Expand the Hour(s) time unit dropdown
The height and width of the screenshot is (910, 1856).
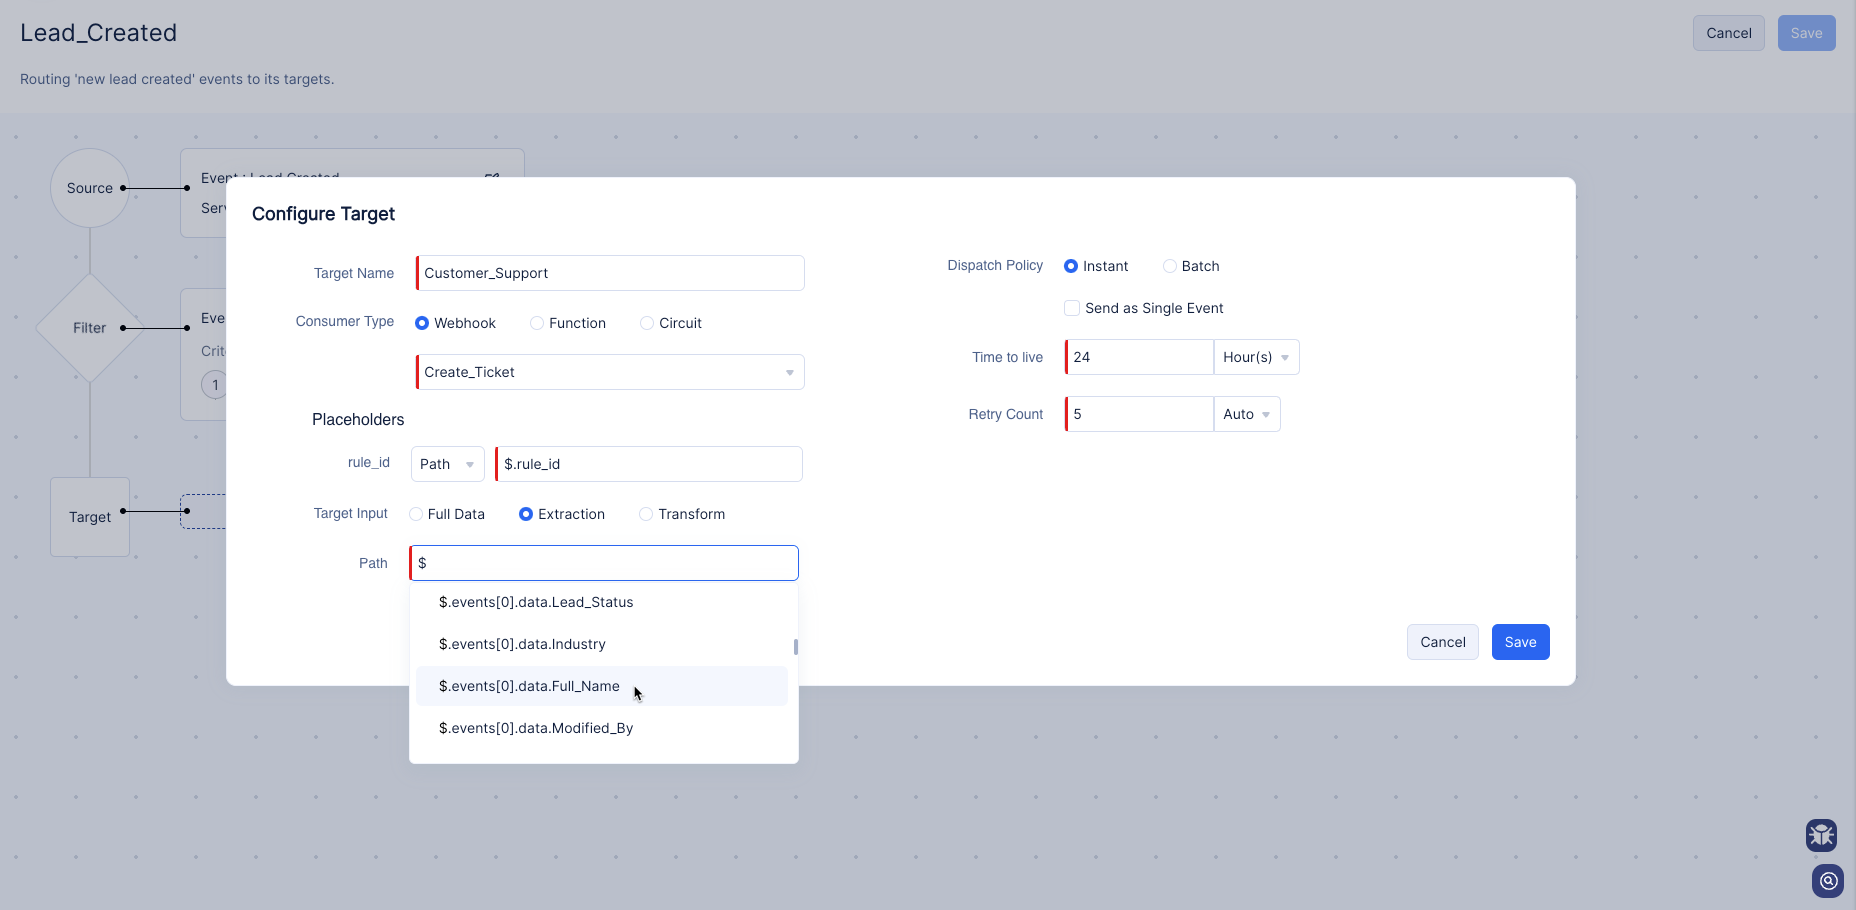click(1256, 357)
